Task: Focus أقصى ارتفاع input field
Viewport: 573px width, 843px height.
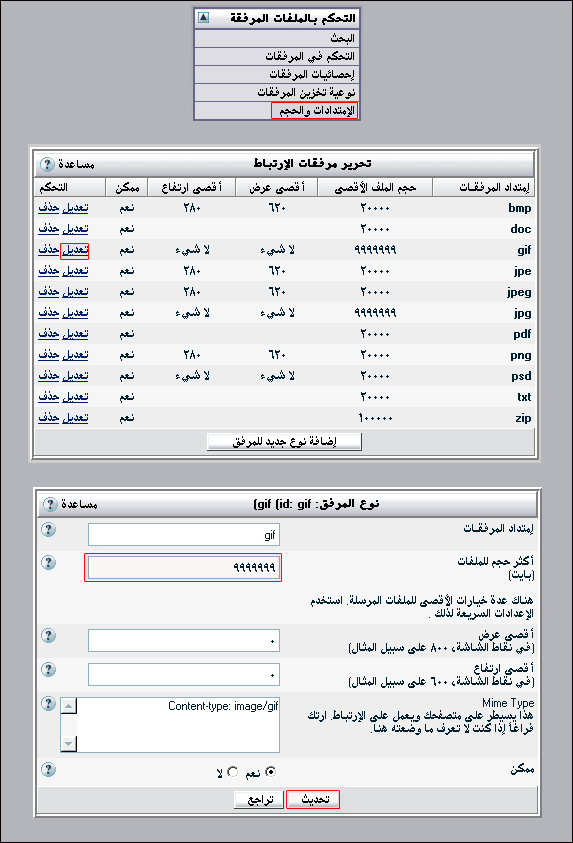Action: coord(184,675)
